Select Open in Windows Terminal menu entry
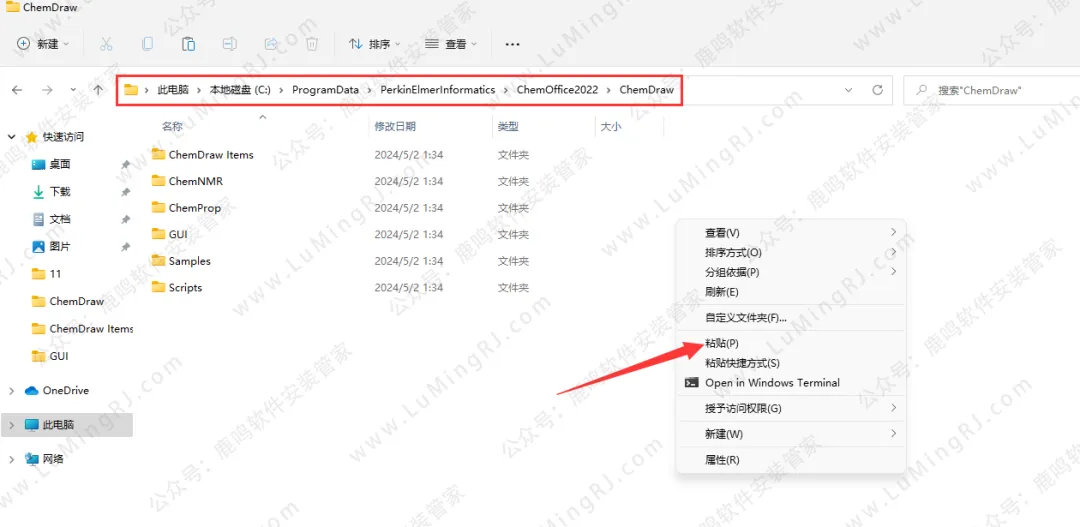Viewport: 1080px width, 527px height. tap(772, 383)
